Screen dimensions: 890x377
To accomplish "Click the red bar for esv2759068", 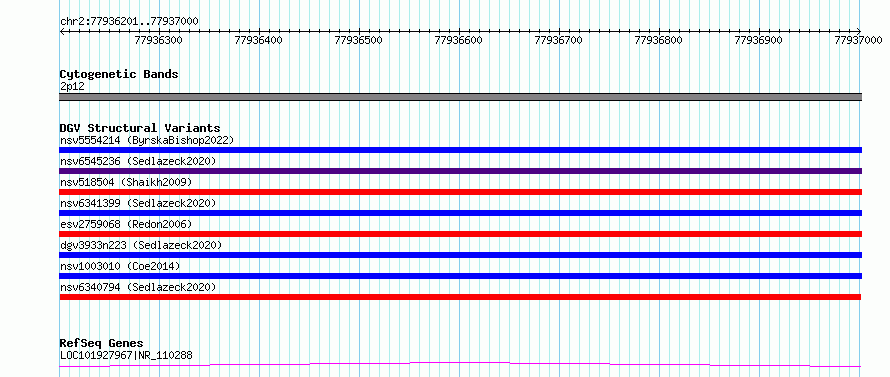I will point(460,234).
